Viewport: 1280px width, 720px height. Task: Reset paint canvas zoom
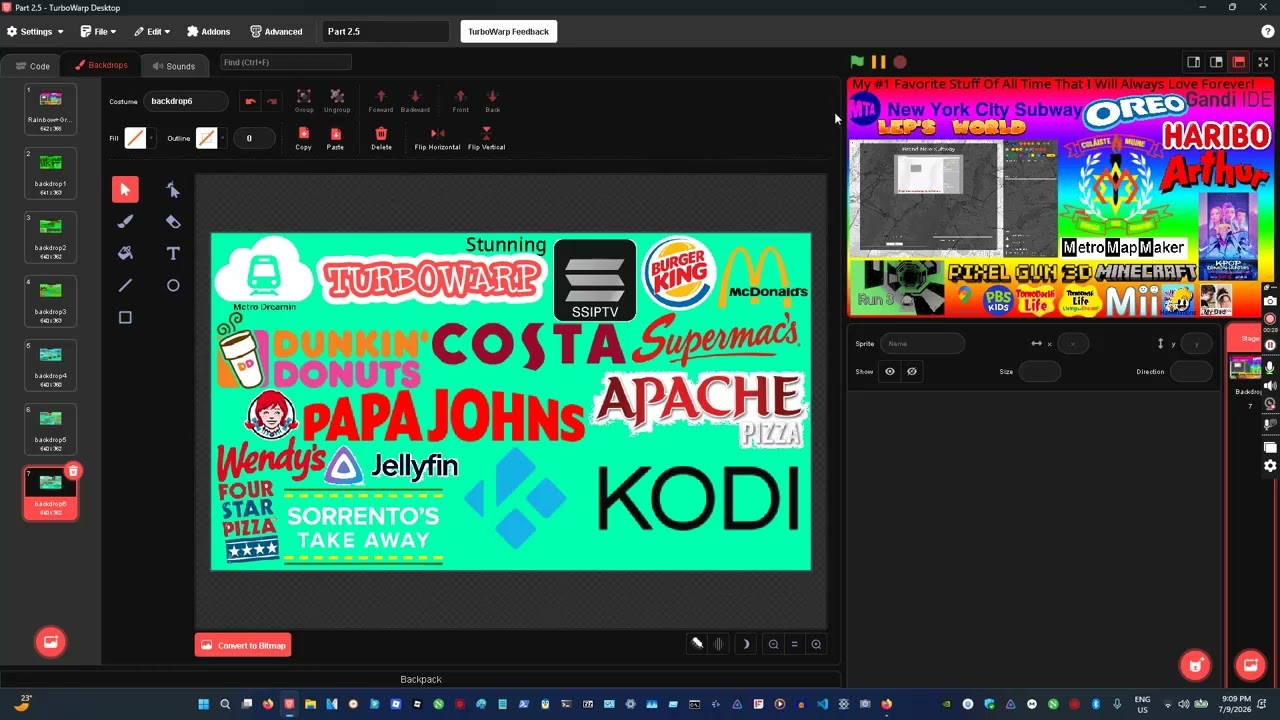795,645
